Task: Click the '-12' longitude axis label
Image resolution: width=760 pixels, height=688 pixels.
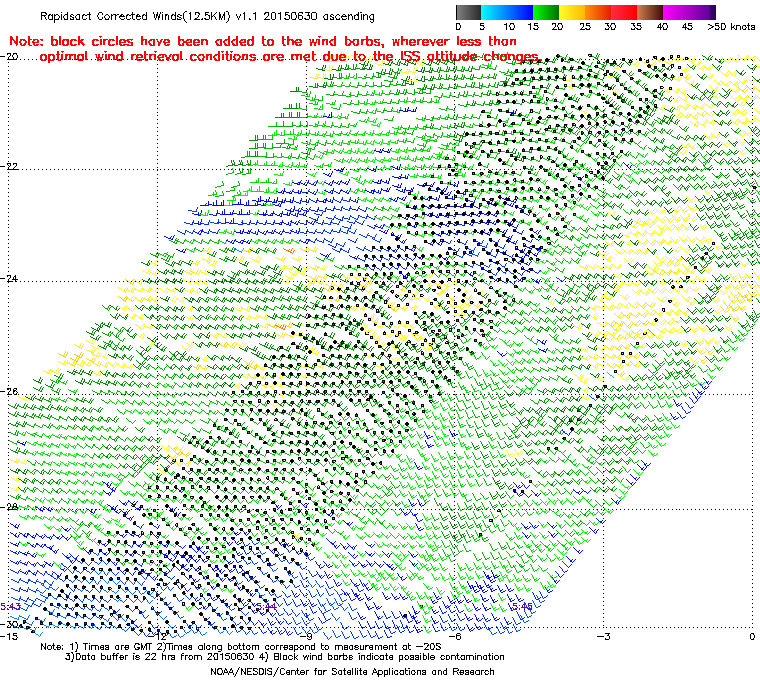Action: pos(158,636)
